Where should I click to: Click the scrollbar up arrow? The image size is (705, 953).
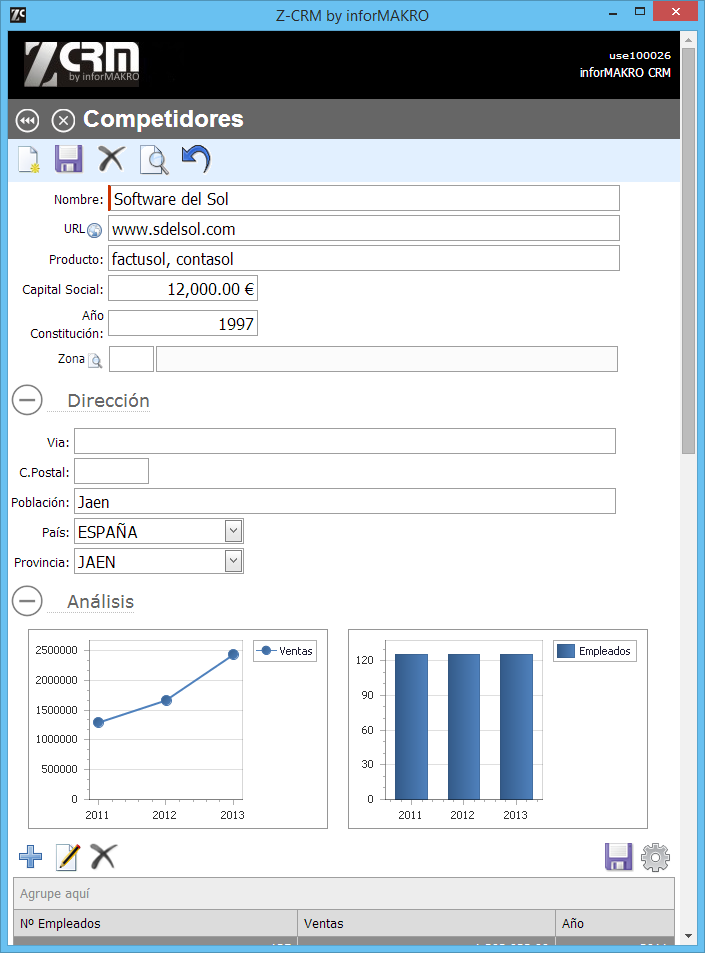click(689, 40)
